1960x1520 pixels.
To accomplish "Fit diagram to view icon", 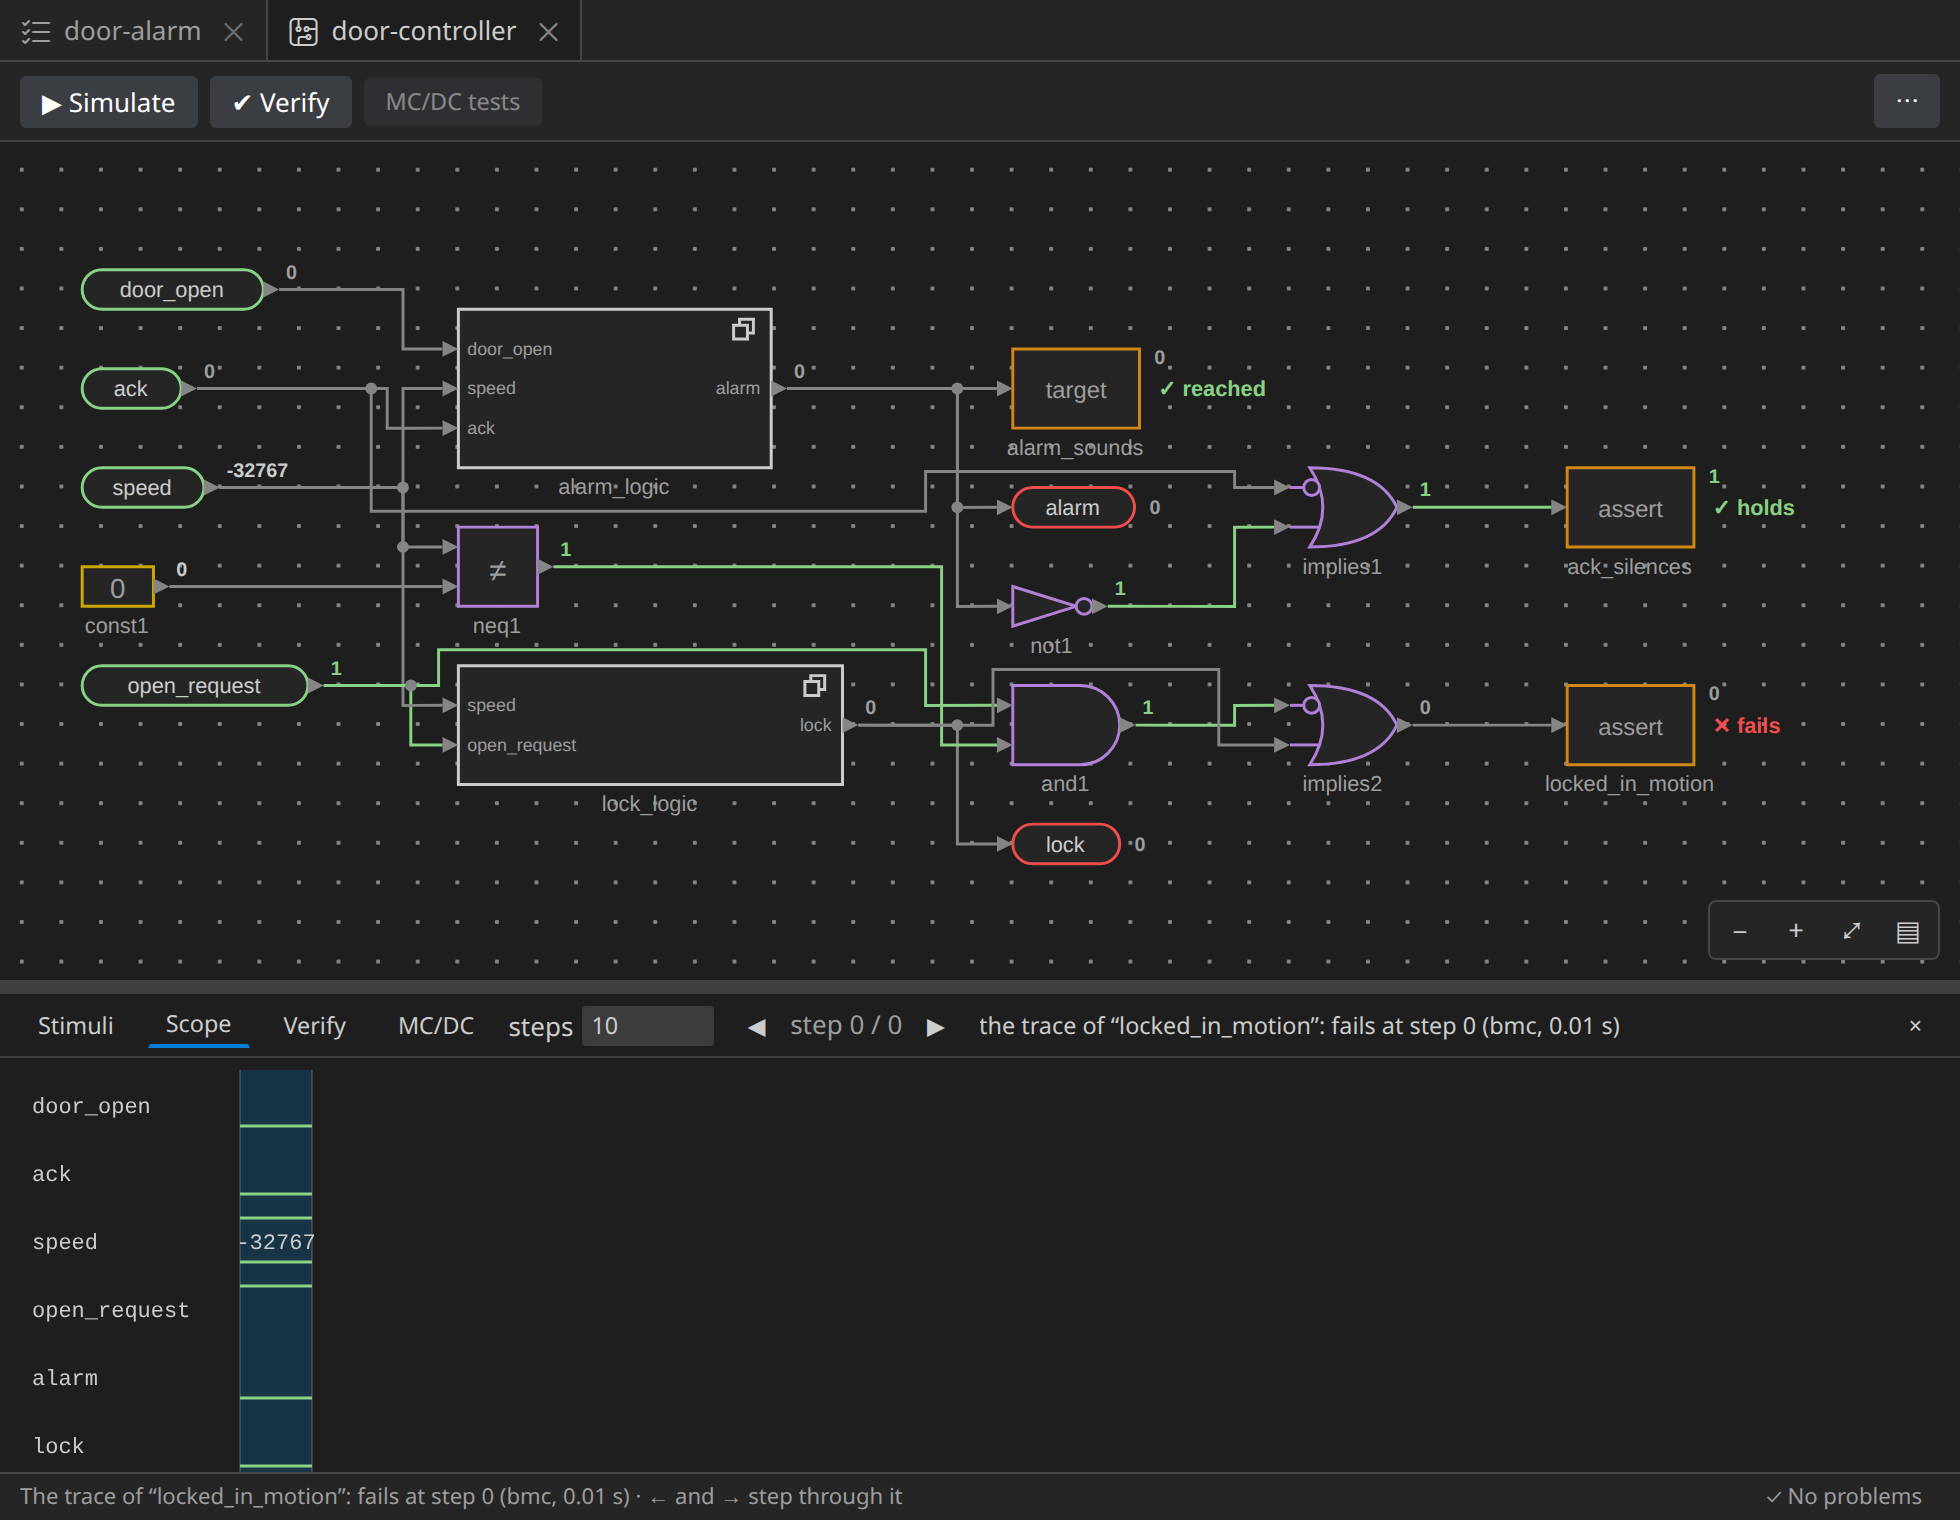I will [1852, 931].
